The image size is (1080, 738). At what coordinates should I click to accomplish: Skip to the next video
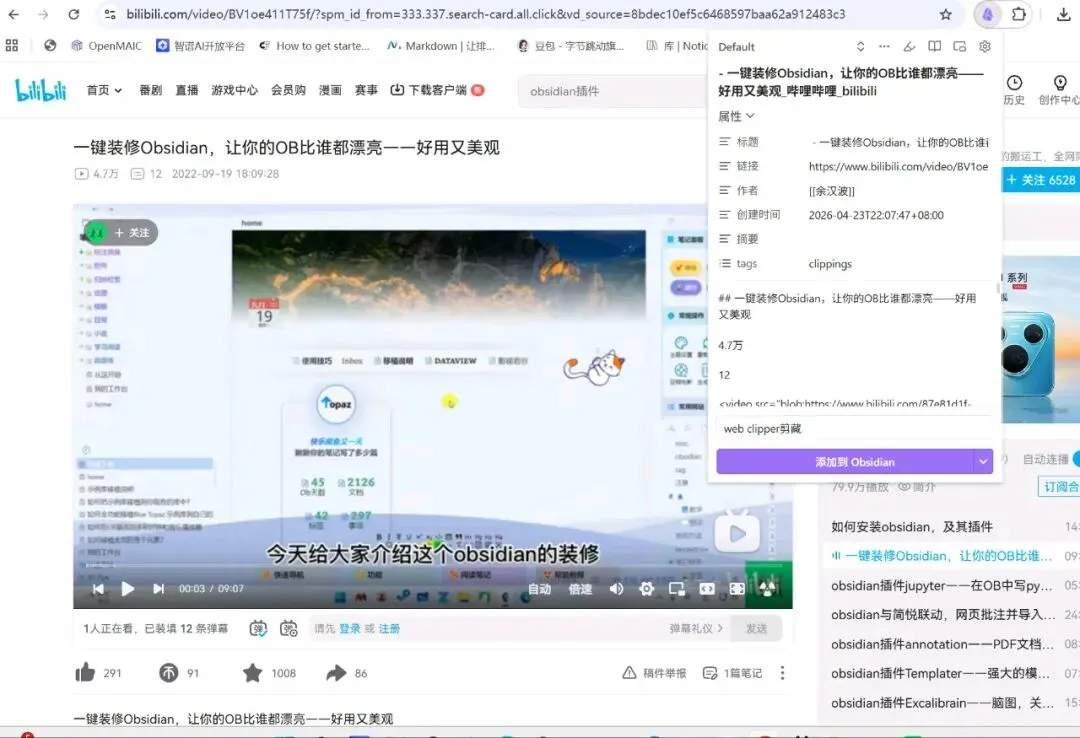158,588
